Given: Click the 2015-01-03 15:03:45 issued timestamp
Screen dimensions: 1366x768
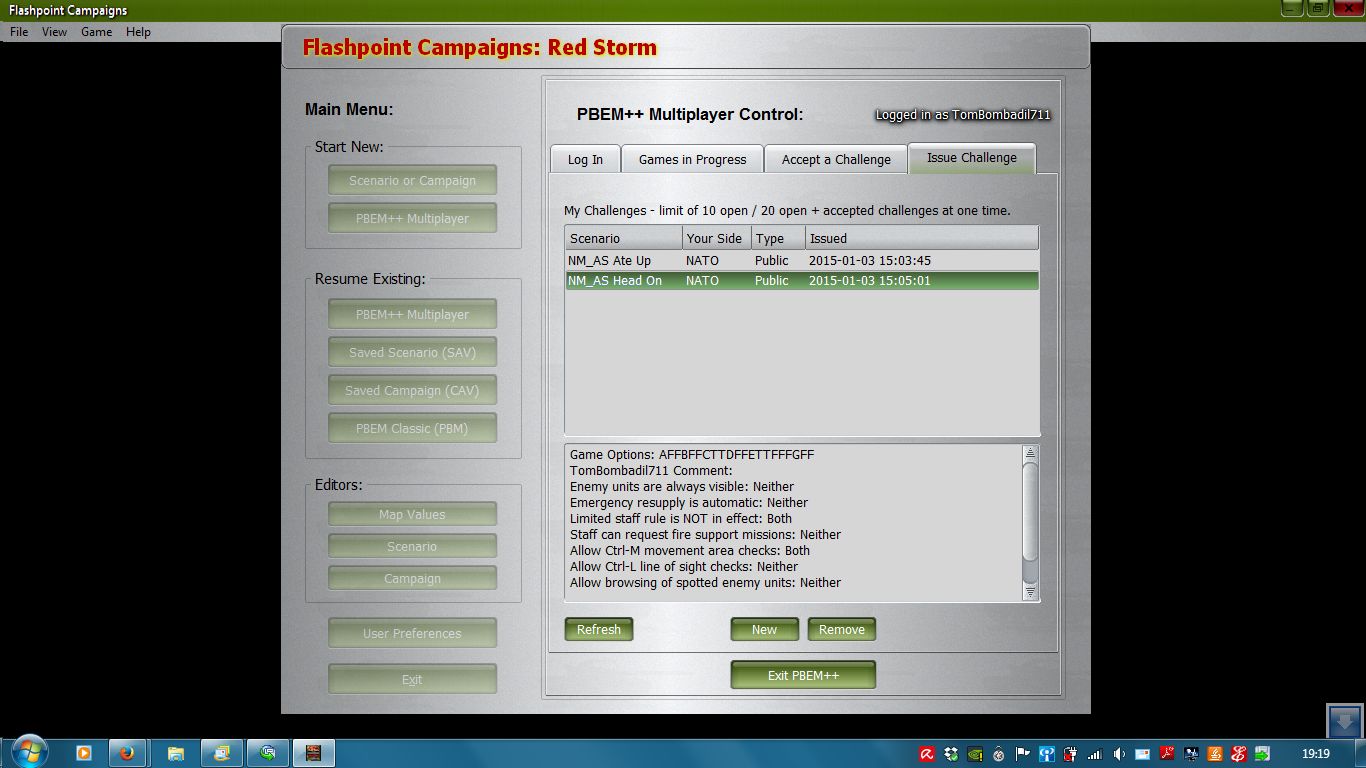Looking at the screenshot, I should [870, 260].
